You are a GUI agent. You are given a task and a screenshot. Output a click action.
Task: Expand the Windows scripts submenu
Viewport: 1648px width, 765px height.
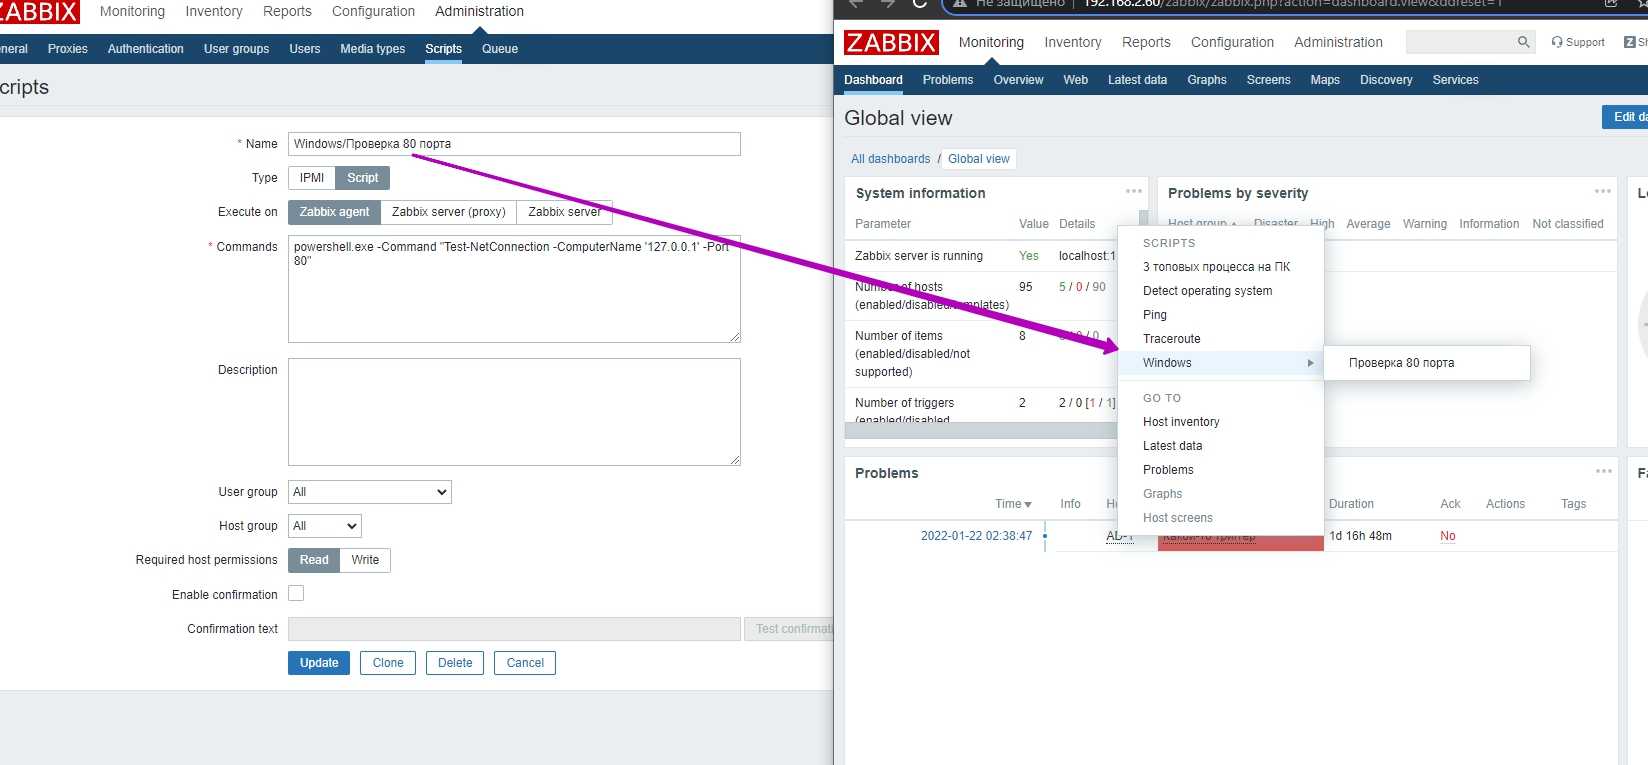(1220, 363)
